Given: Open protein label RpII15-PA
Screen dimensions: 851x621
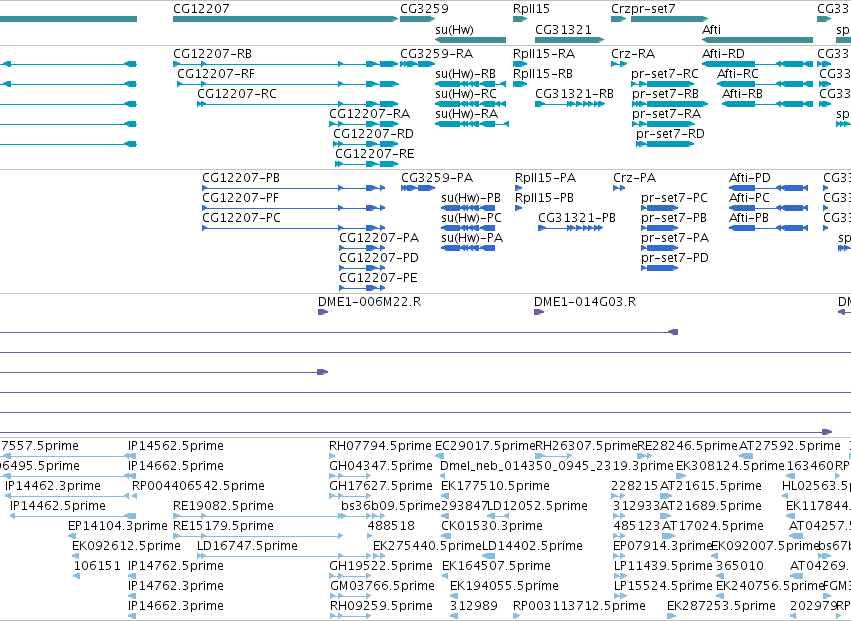Looking at the screenshot, I should tap(546, 178).
